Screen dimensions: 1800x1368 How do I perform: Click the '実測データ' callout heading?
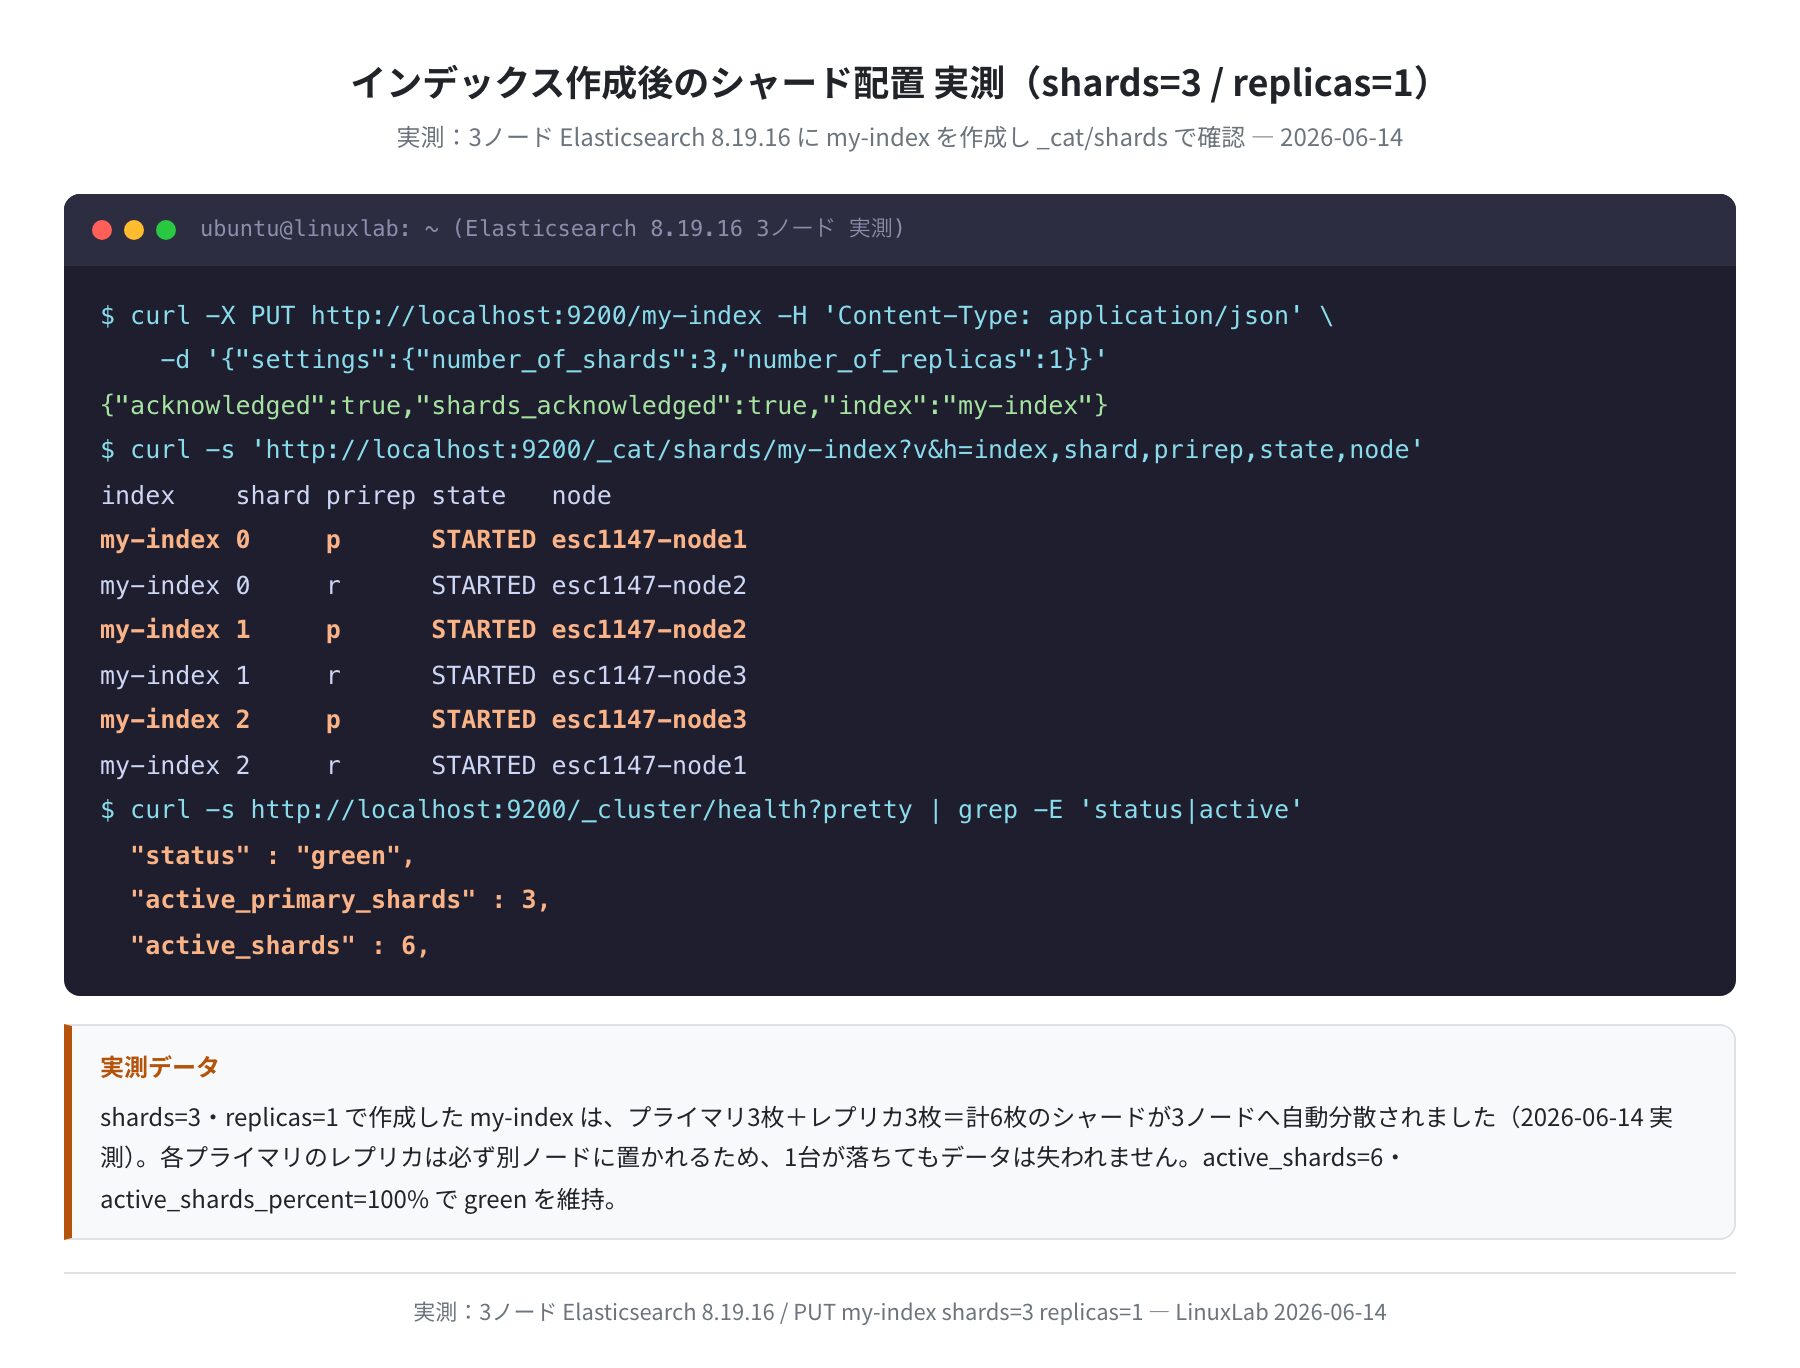click(x=159, y=1067)
